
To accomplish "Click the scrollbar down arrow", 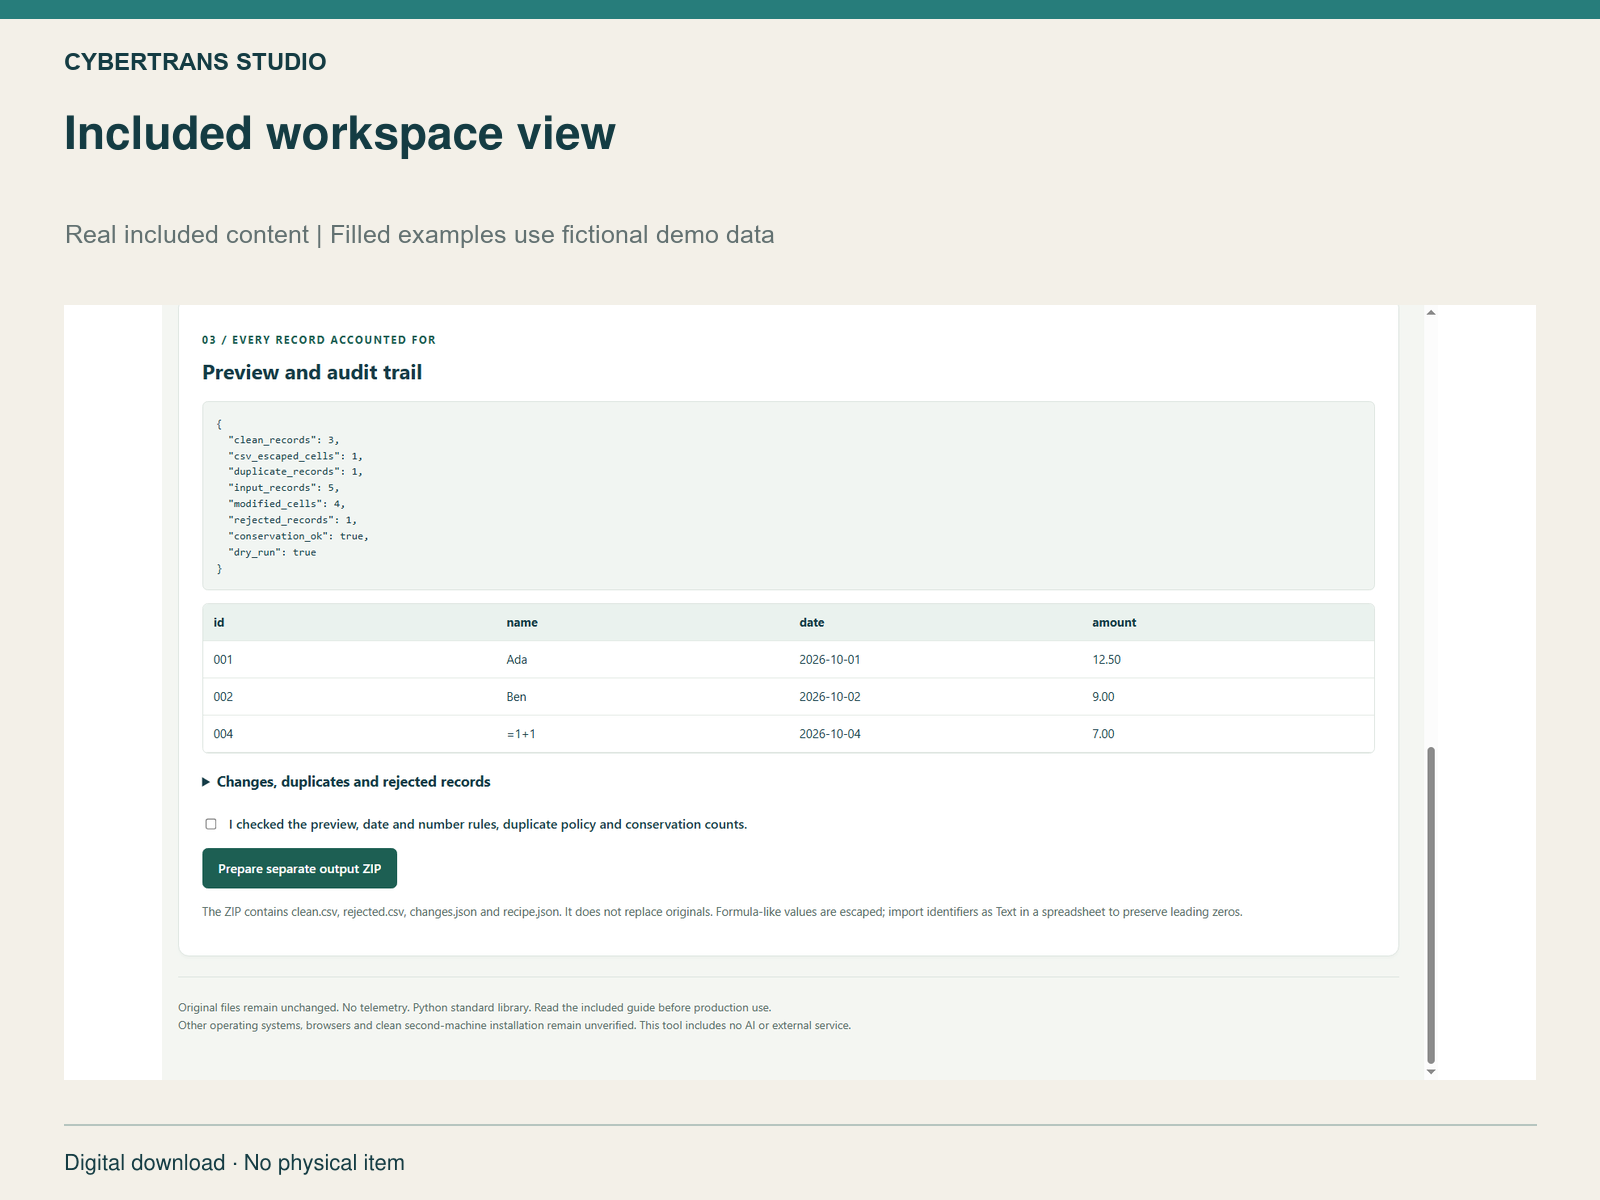I will (x=1431, y=1071).
